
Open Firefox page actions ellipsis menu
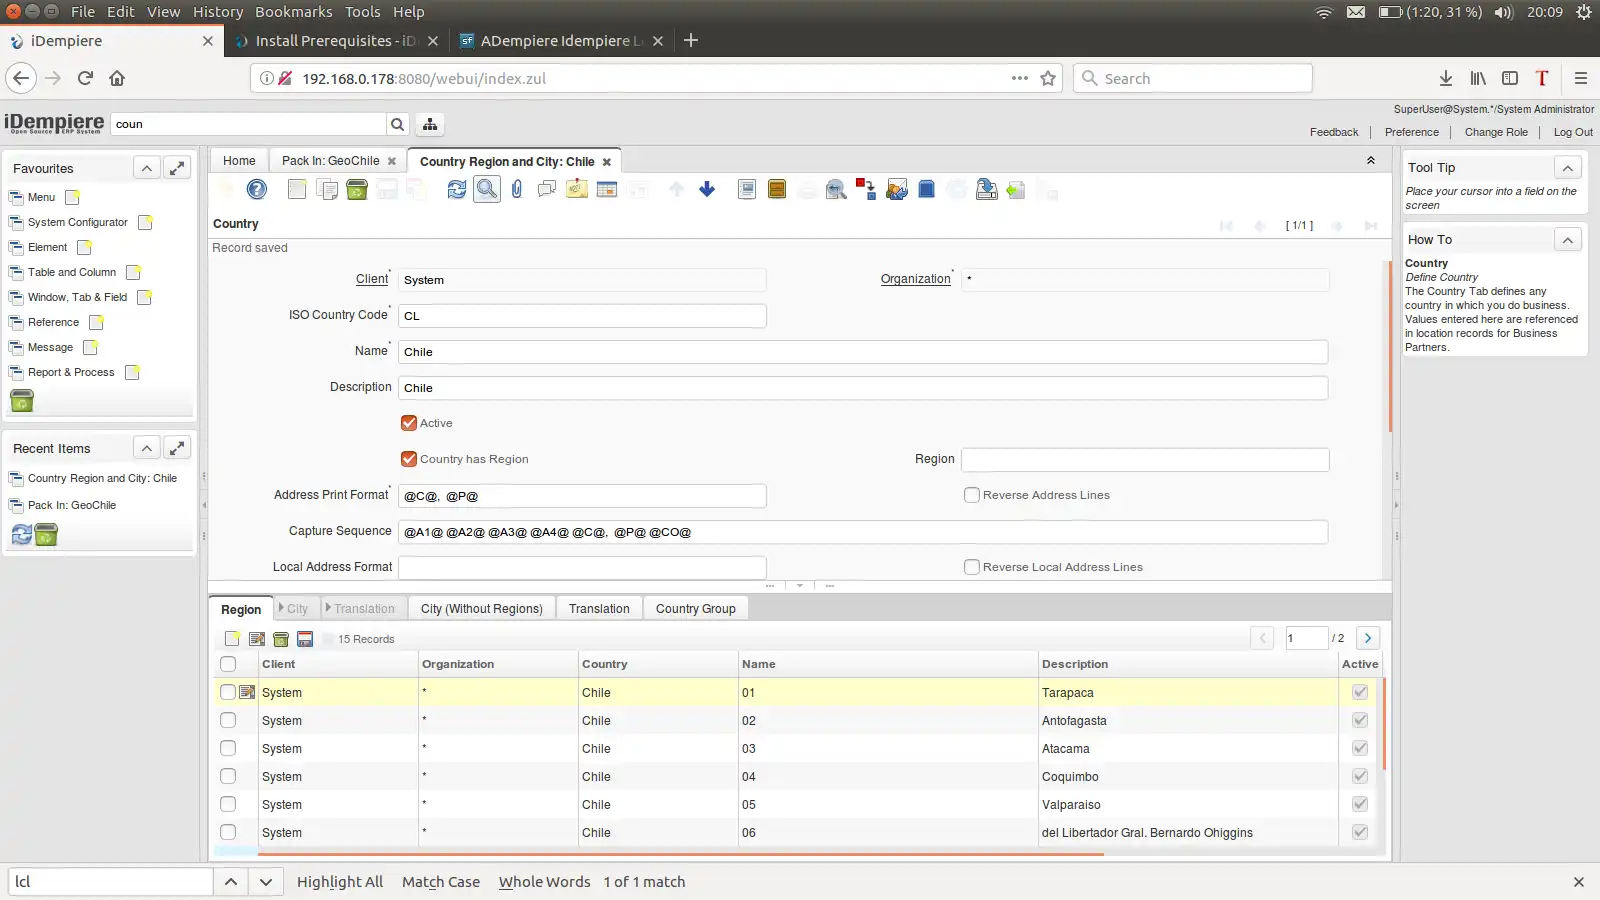pos(1019,78)
